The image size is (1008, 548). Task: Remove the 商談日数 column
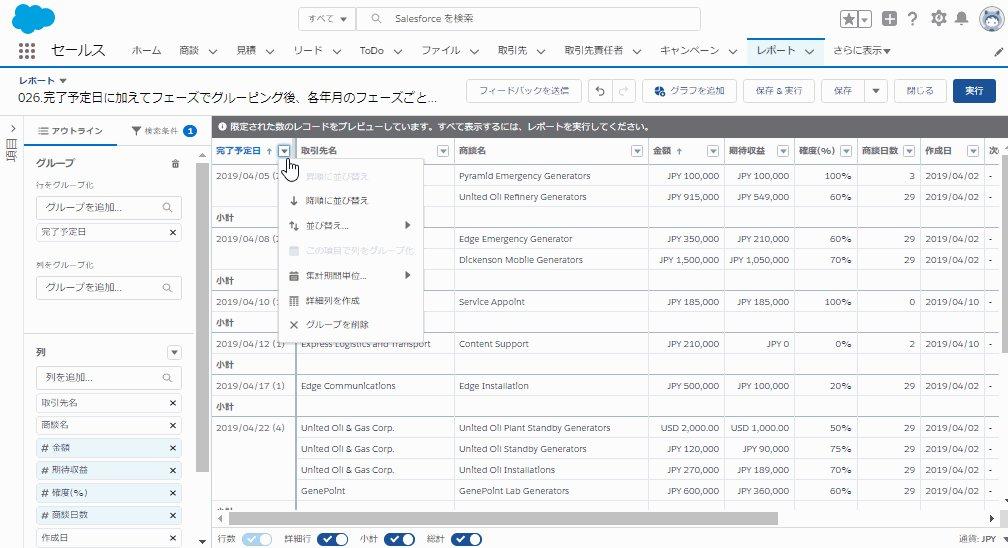[x=173, y=515]
